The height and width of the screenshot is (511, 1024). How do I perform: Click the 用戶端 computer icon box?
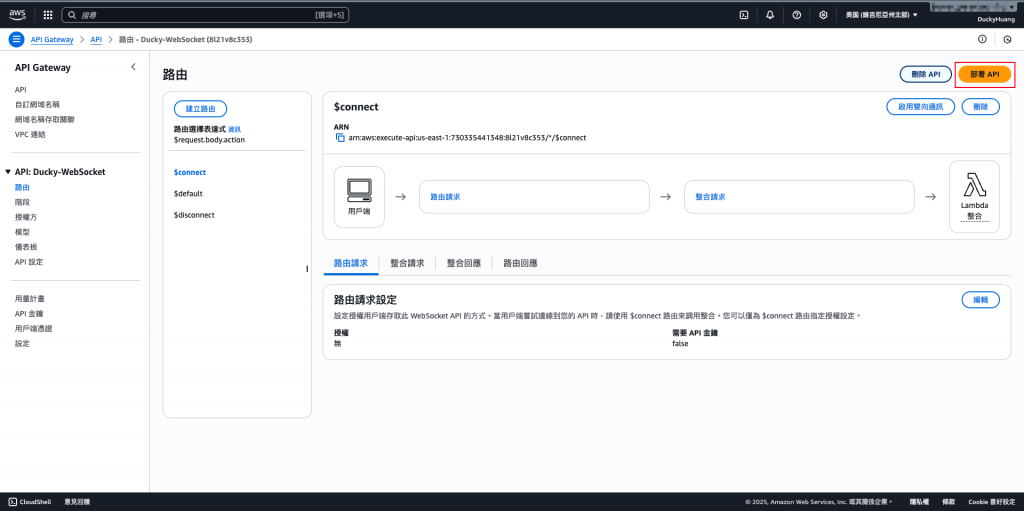coord(359,197)
